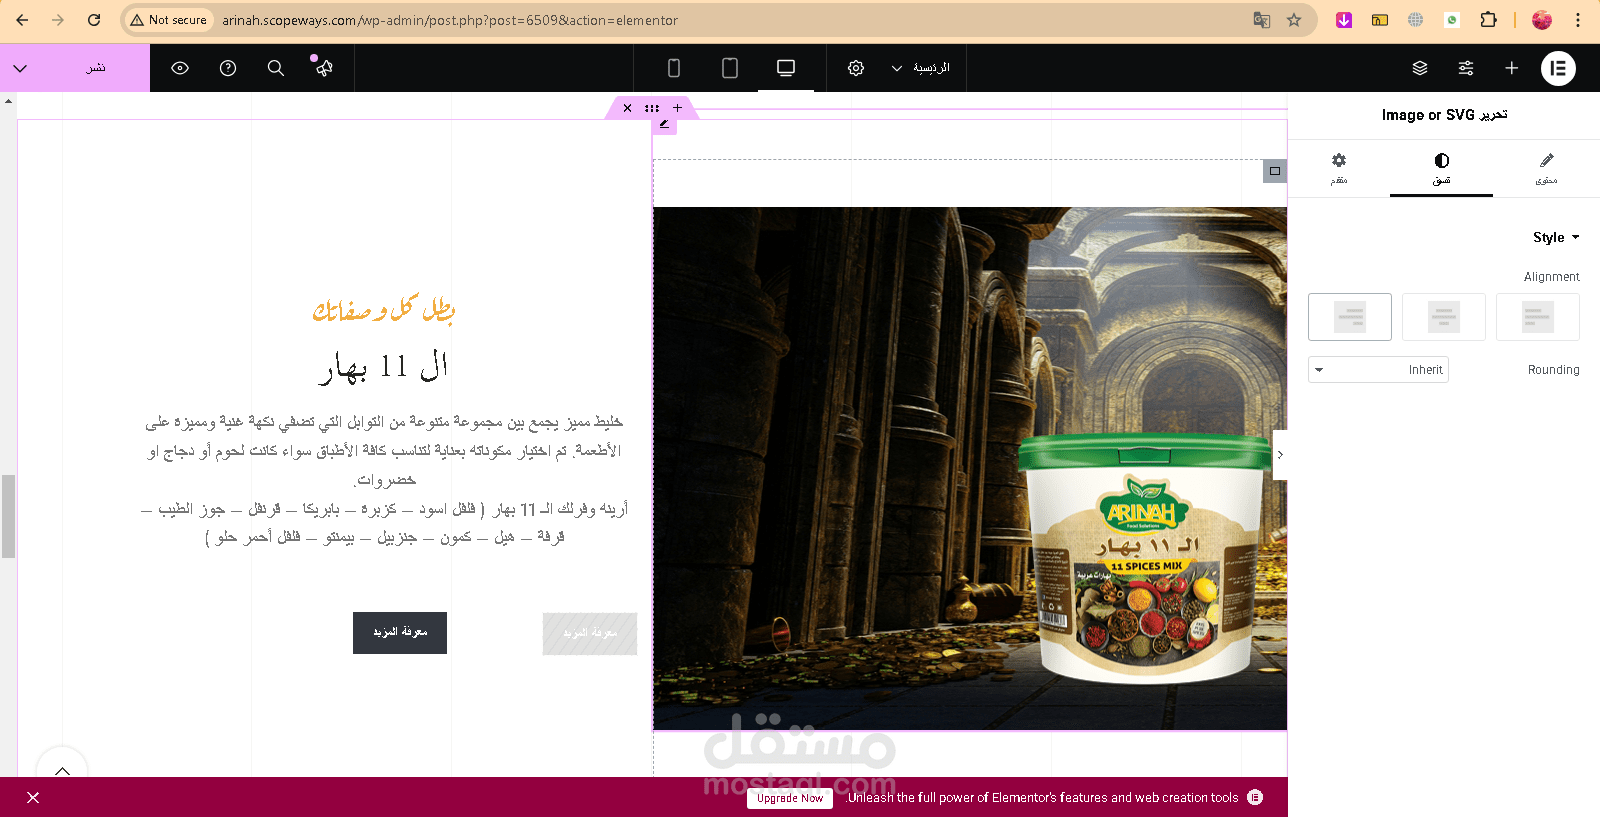Preview changes with the eye icon
1600x817 pixels.
tap(180, 68)
